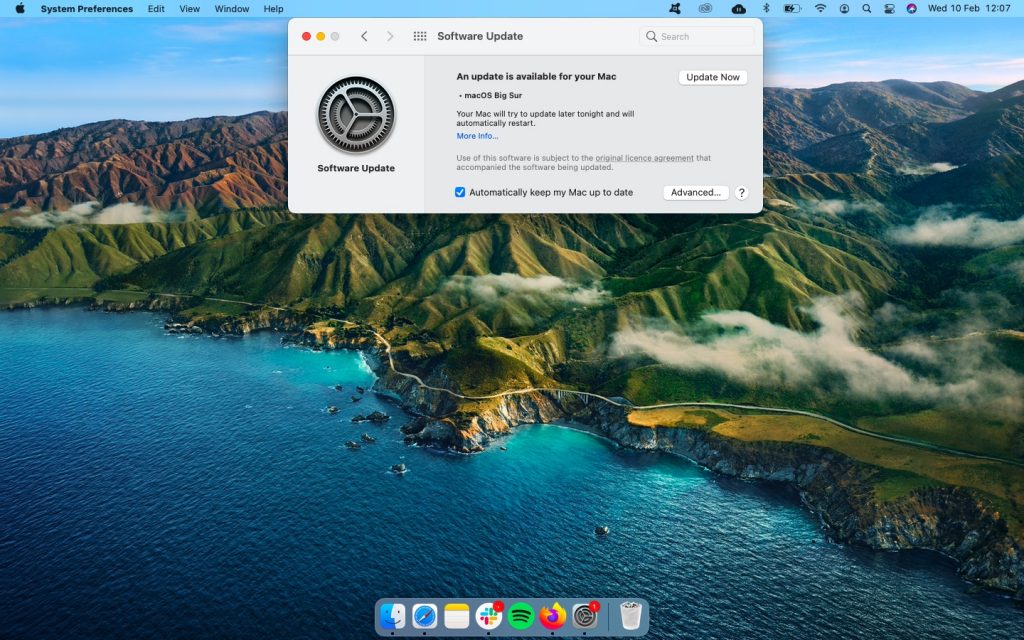This screenshot has width=1024, height=640.
Task: Open the battery status menu
Action: tap(792, 9)
